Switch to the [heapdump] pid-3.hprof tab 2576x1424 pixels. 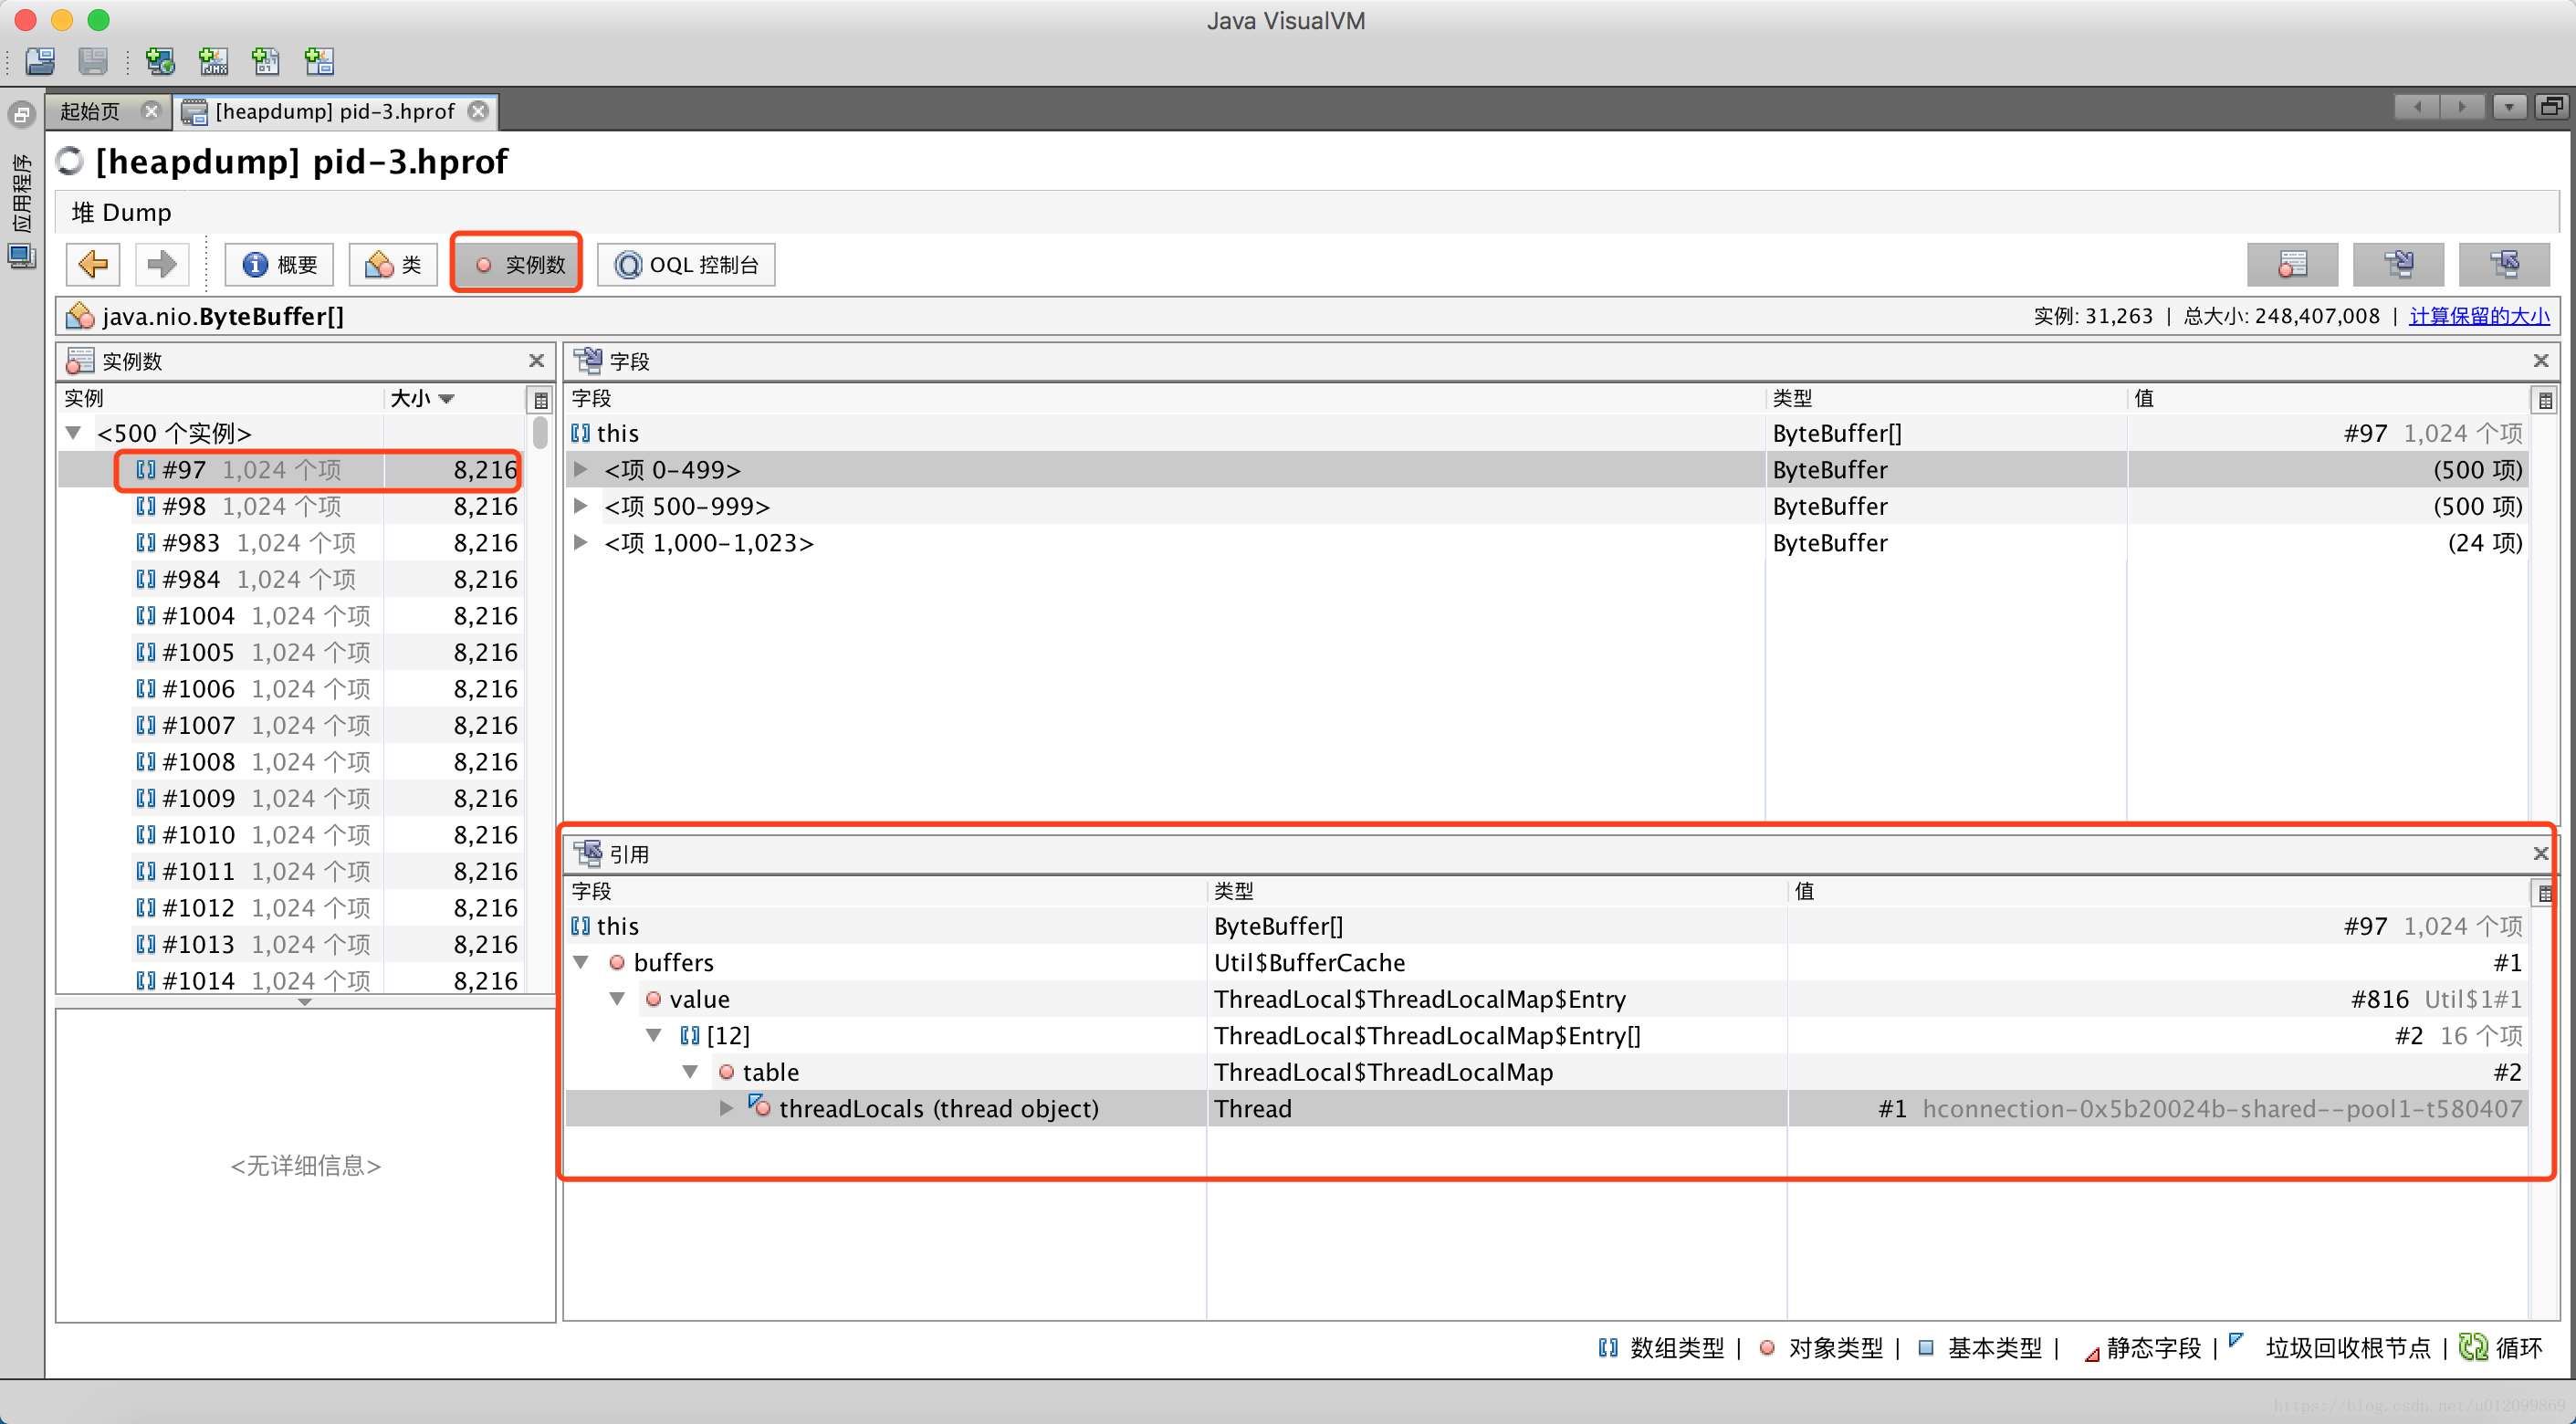click(335, 111)
